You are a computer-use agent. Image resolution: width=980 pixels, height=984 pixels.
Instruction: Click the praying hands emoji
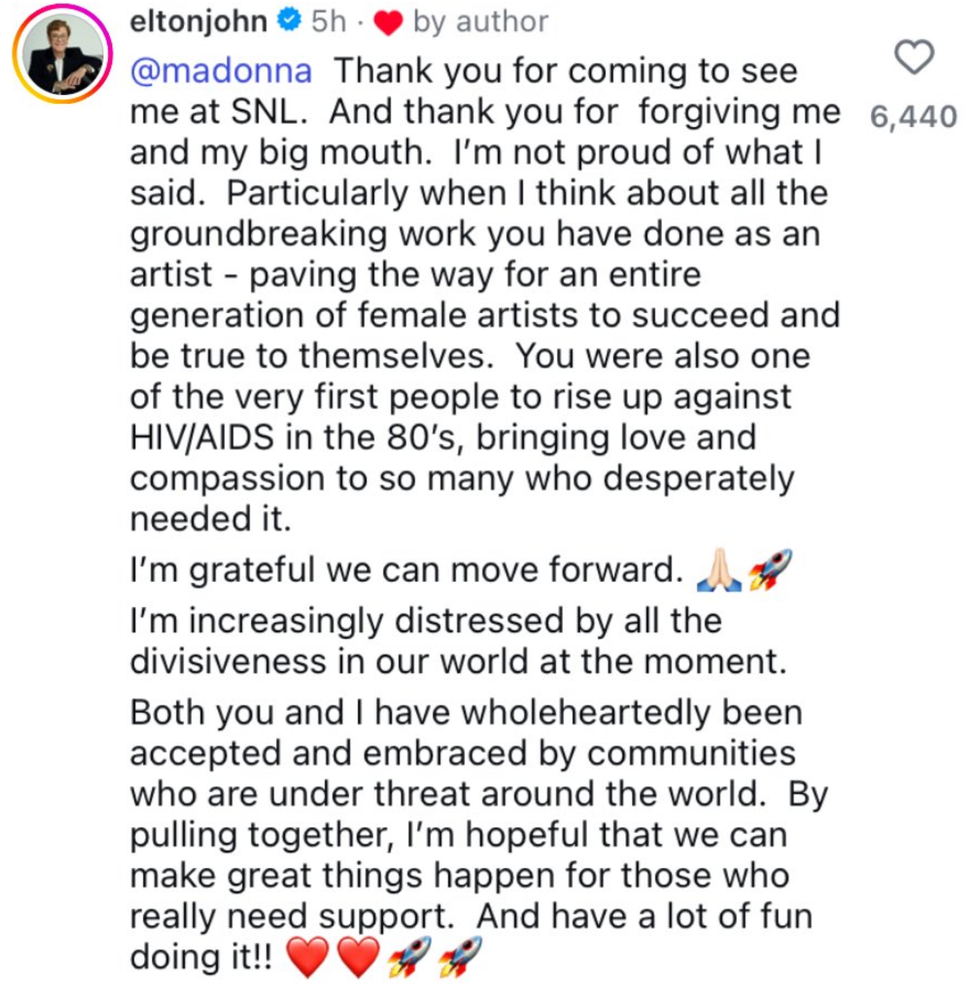point(719,571)
